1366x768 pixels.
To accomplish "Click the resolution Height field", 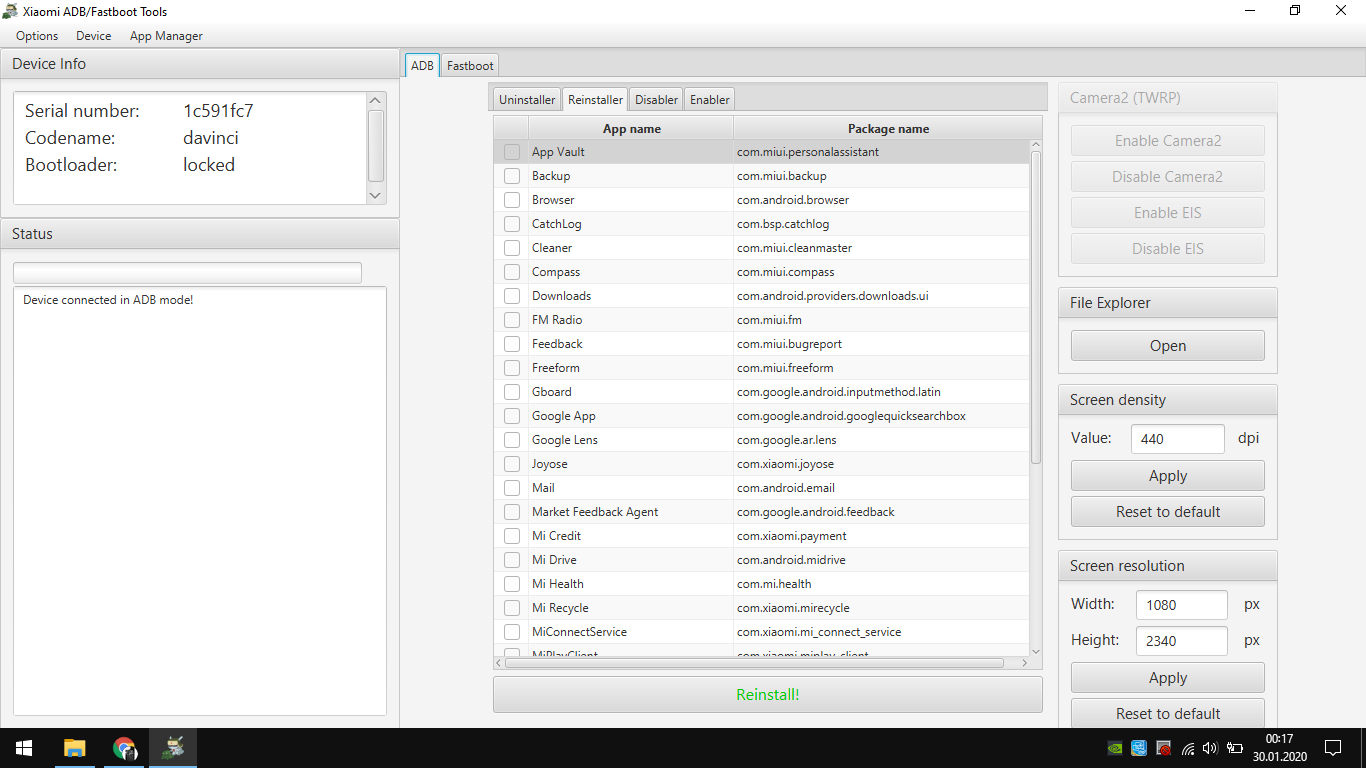I will tap(1182, 641).
